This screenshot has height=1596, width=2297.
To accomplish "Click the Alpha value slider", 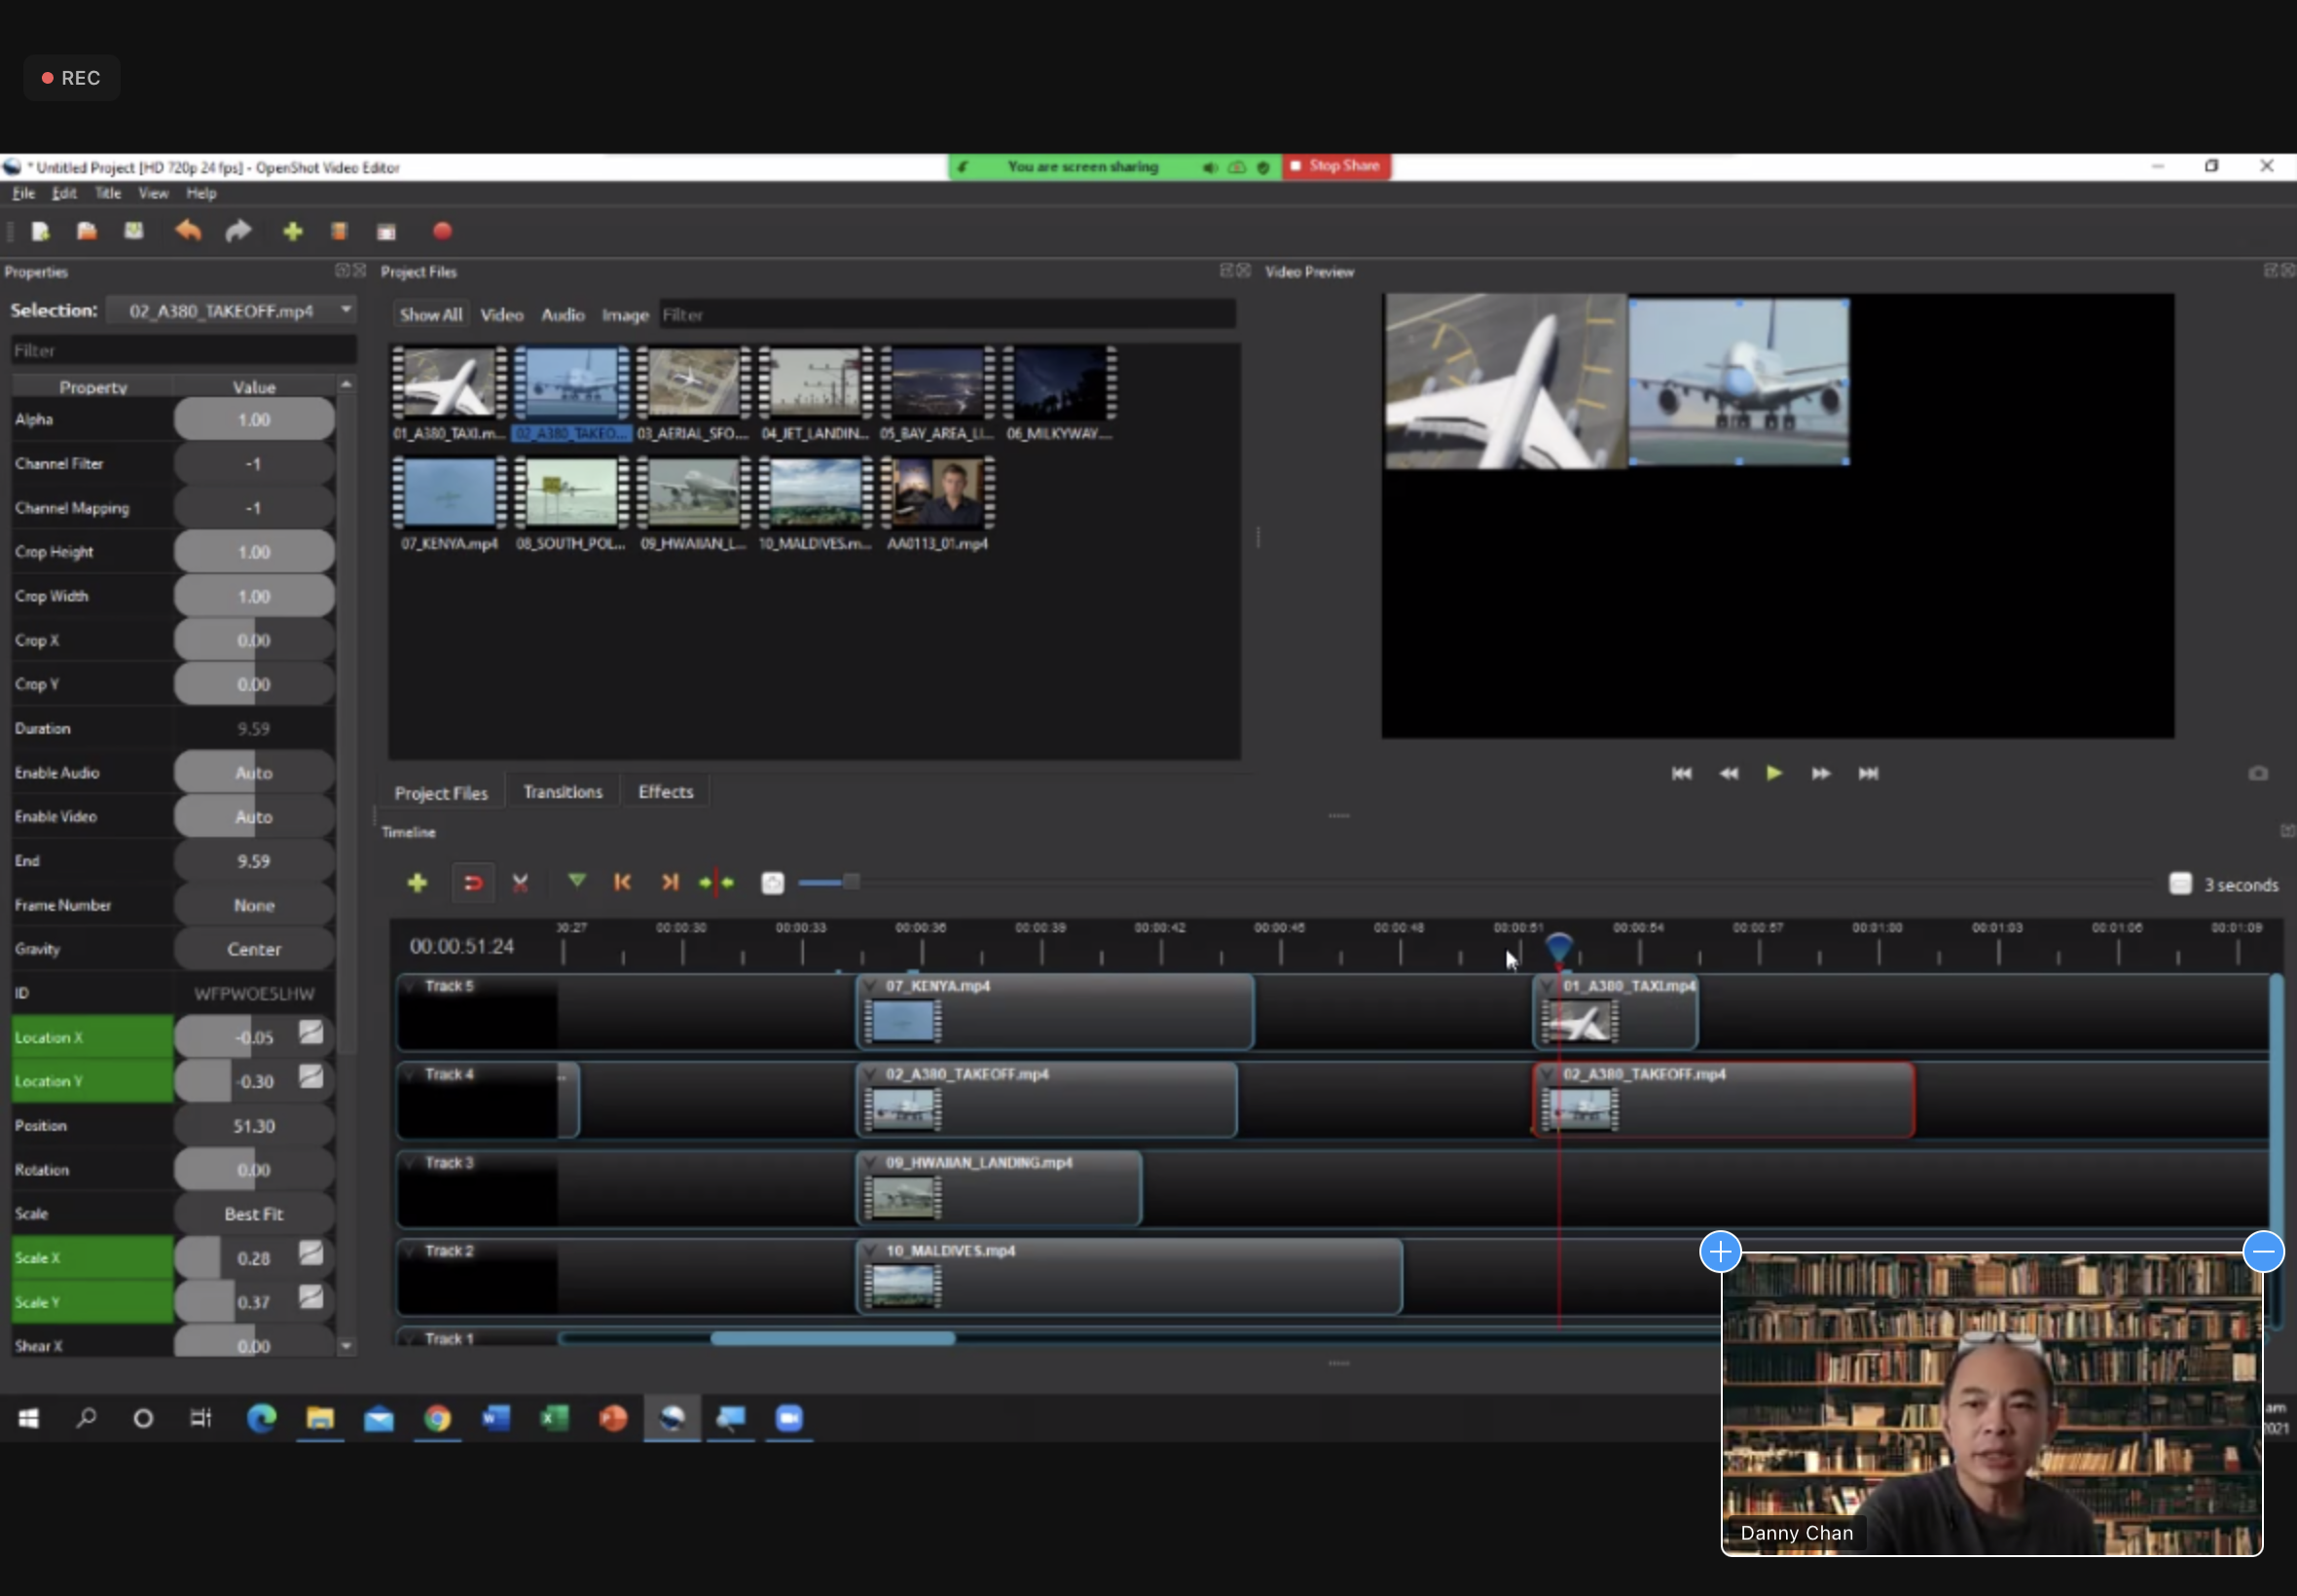I will click(x=254, y=420).
